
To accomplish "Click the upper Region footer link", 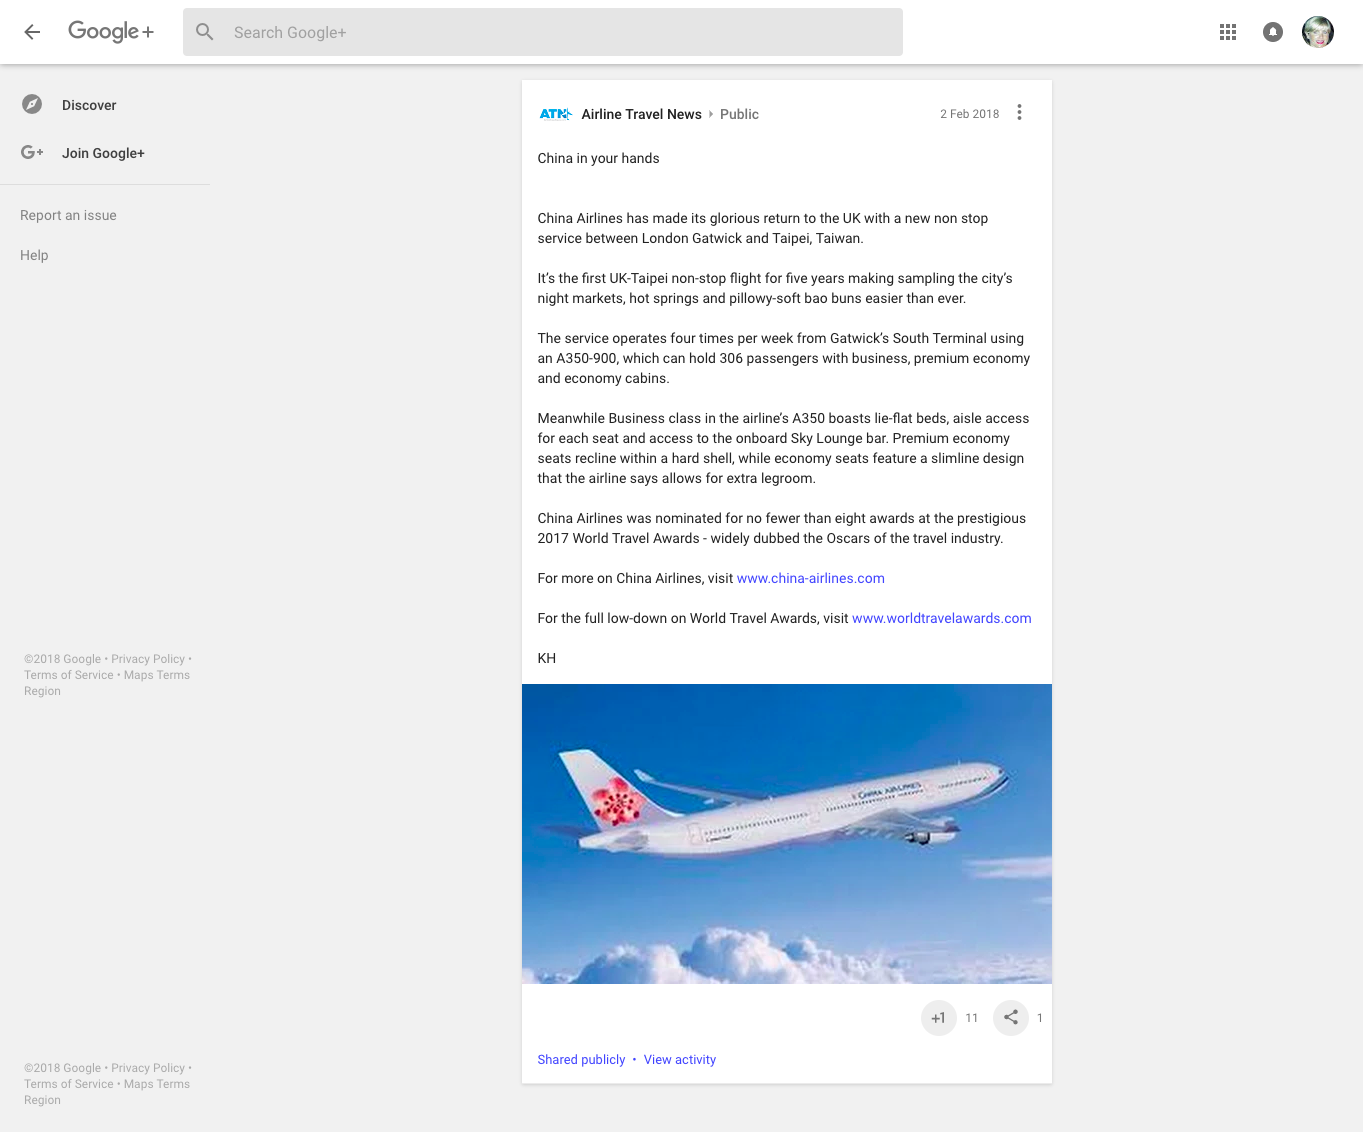I will click(x=42, y=691).
